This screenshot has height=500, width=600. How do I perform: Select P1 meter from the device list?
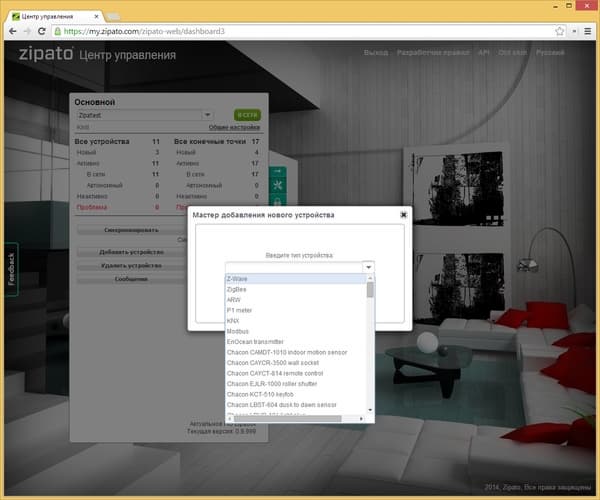pyautogui.click(x=296, y=310)
